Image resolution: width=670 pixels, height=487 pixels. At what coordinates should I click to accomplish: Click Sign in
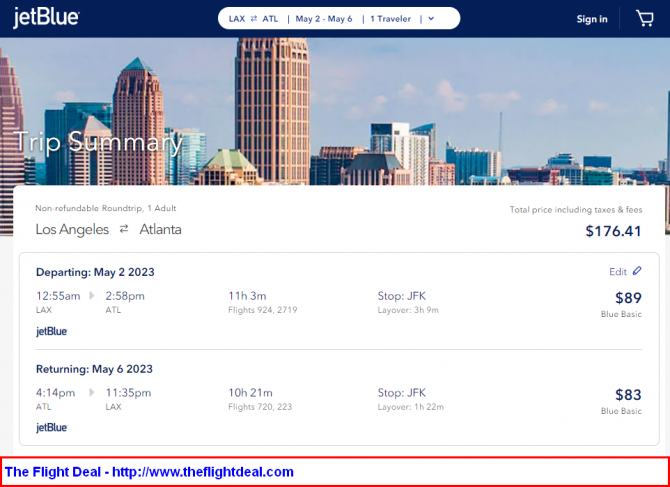592,19
